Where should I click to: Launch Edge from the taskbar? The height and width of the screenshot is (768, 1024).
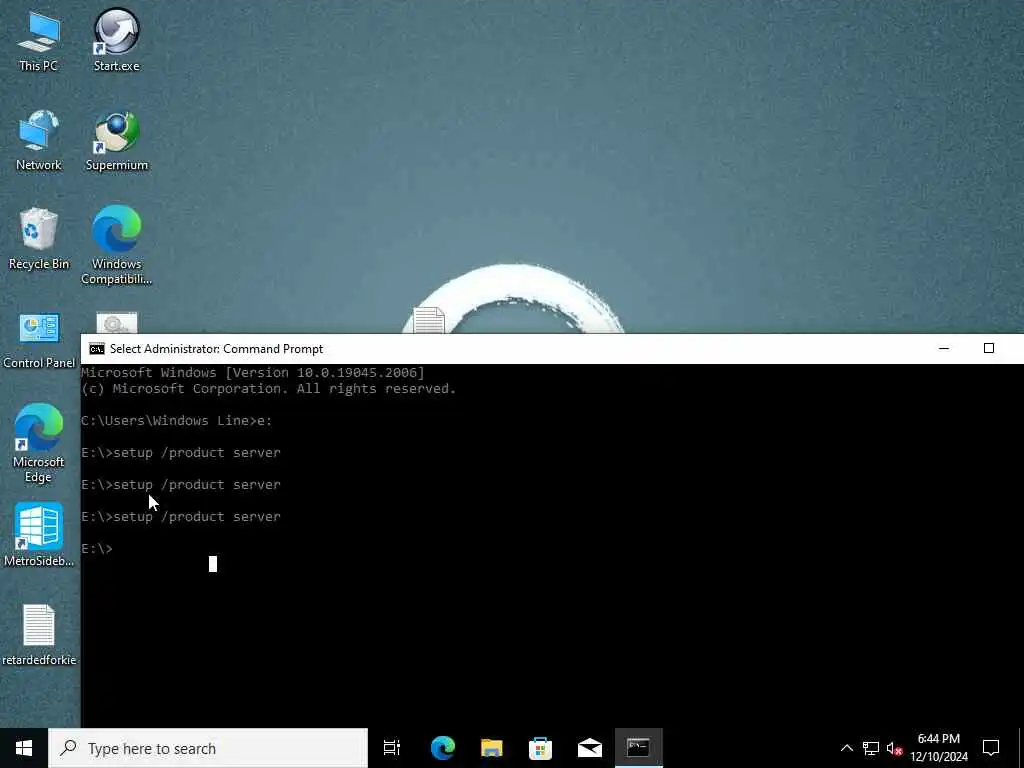[x=442, y=748]
